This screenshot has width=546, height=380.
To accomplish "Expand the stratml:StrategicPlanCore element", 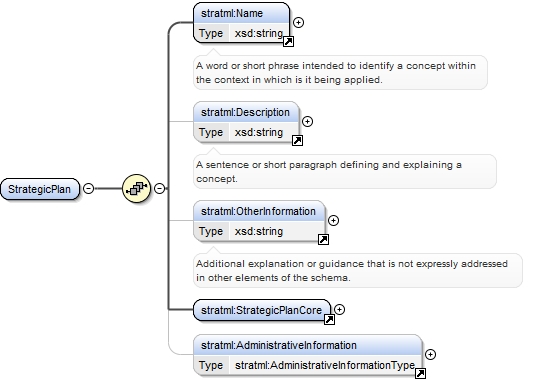I will tap(340, 309).
